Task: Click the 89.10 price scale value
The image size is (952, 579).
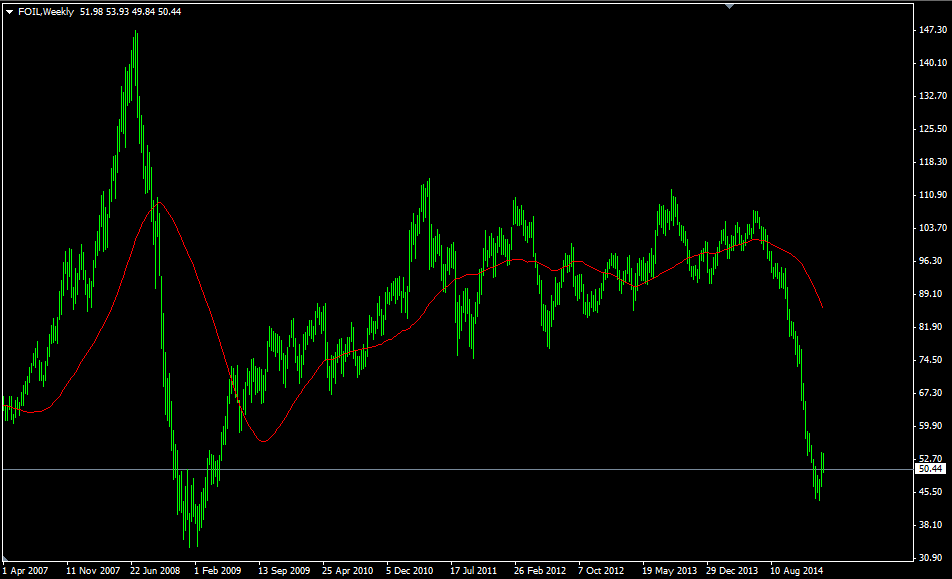Action: [x=933, y=294]
